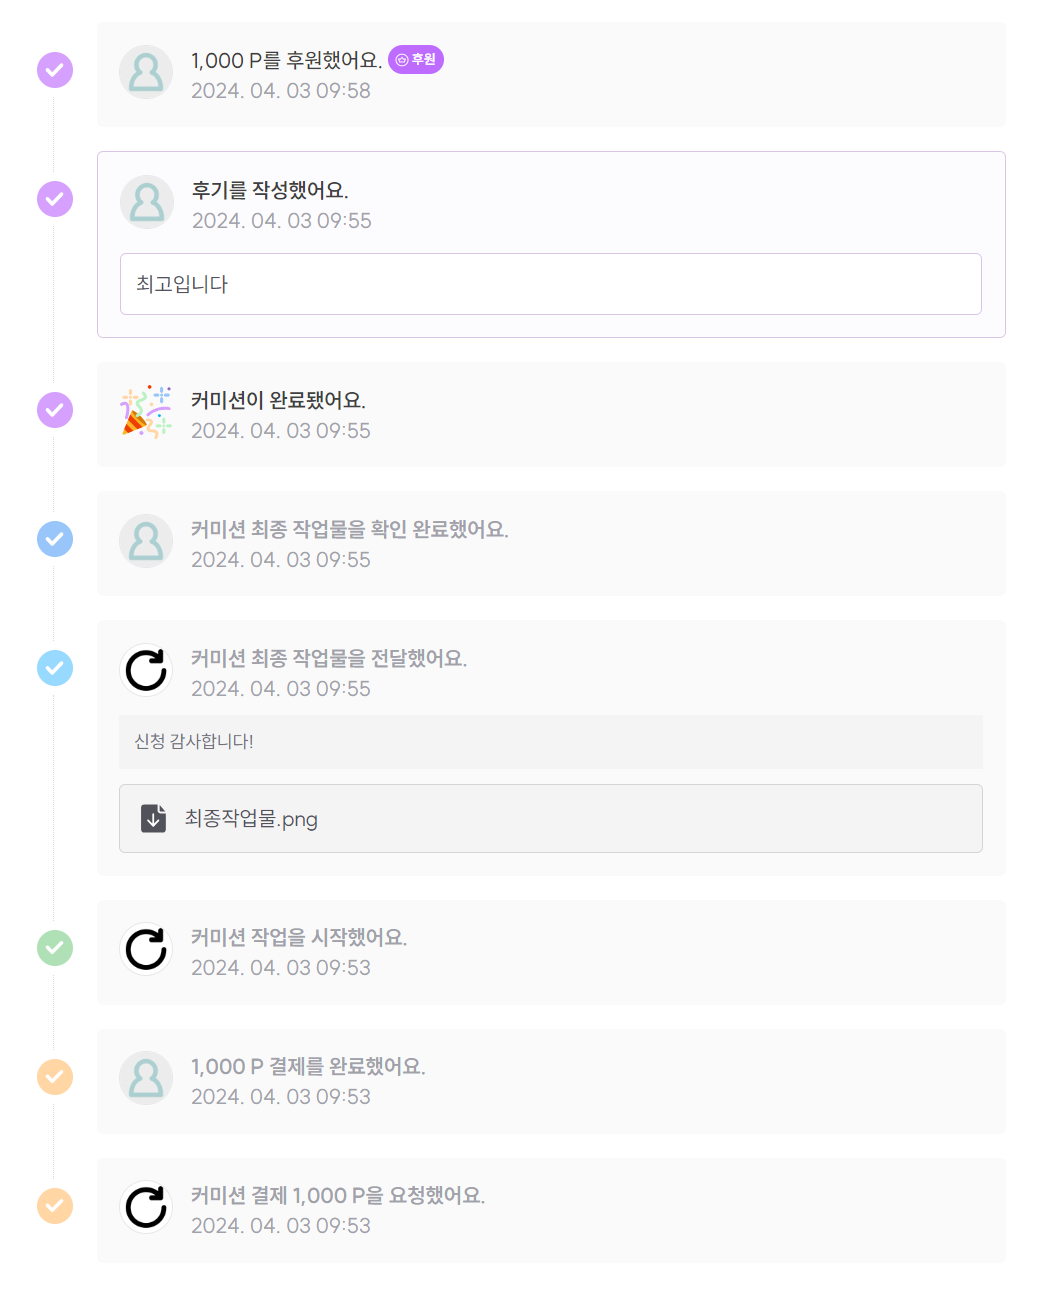Click orange checkmark for 결제 요청 step
This screenshot has width=1040, height=1294.
coord(55,1206)
